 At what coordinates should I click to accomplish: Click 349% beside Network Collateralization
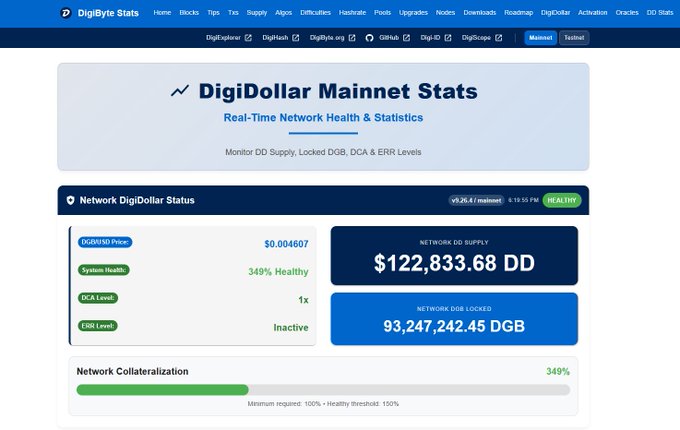[x=558, y=371]
